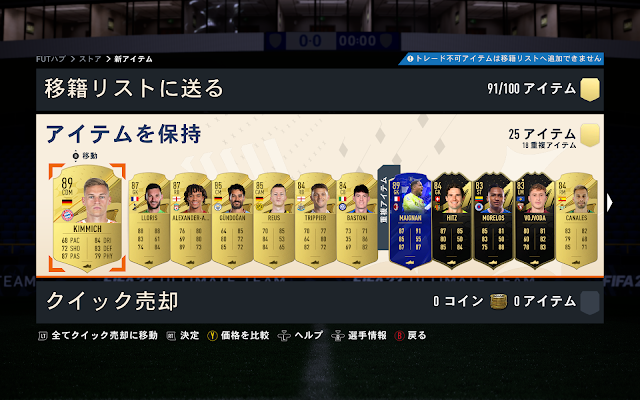Click the coin stack icon in クイック売却
This screenshot has height=400, width=640.
coord(498,302)
